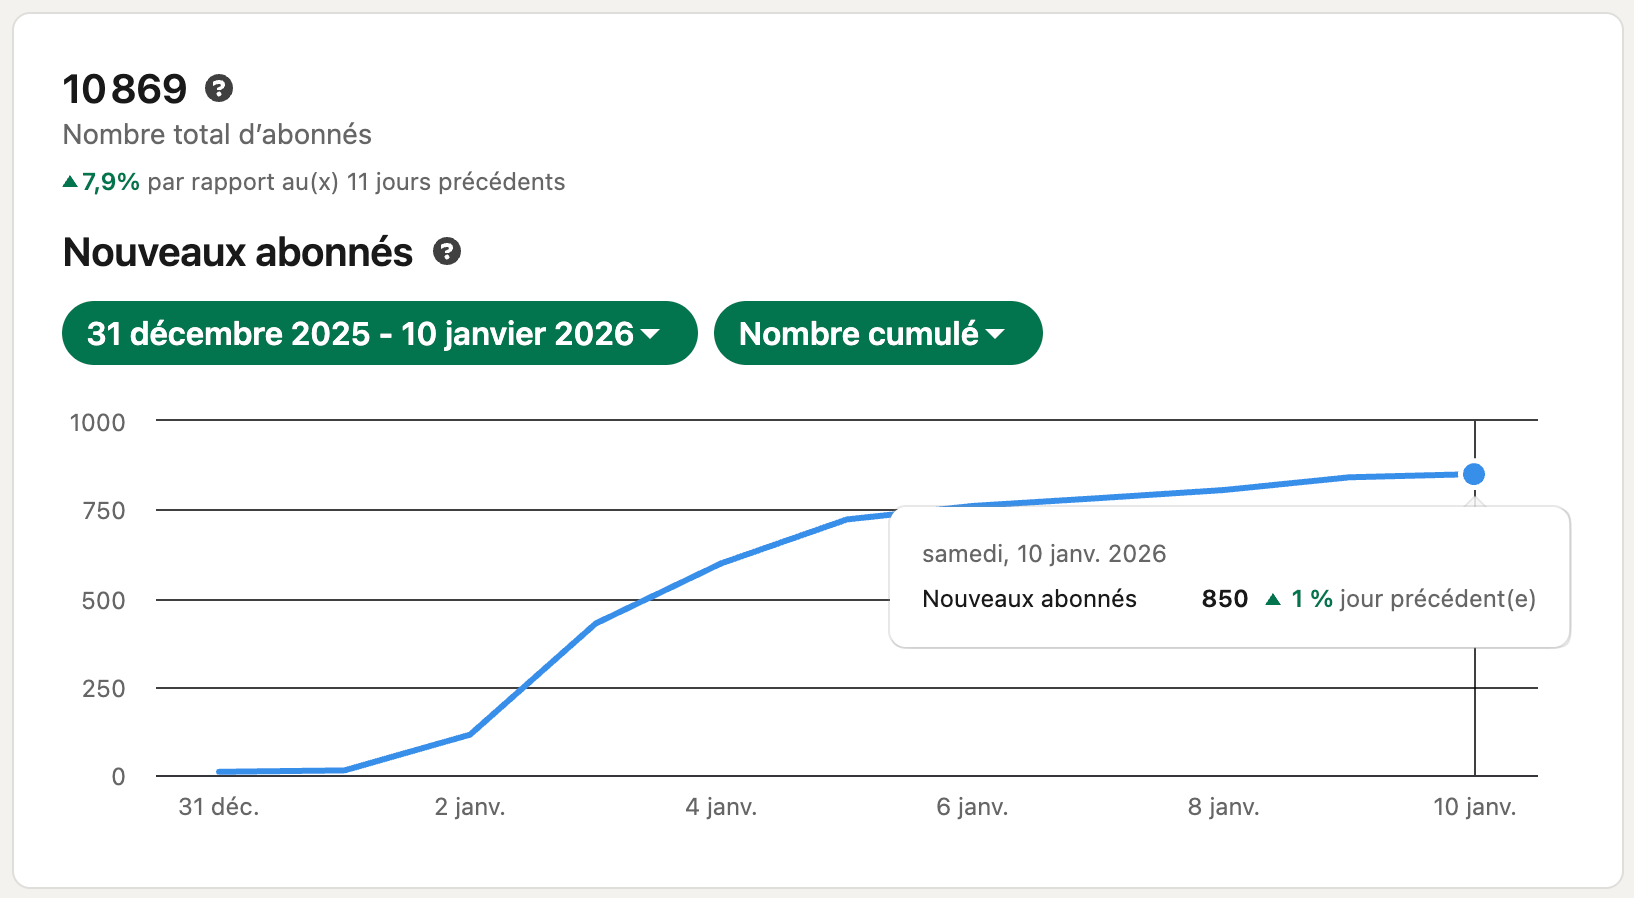Click the 10 janv. x-axis label

click(1474, 807)
